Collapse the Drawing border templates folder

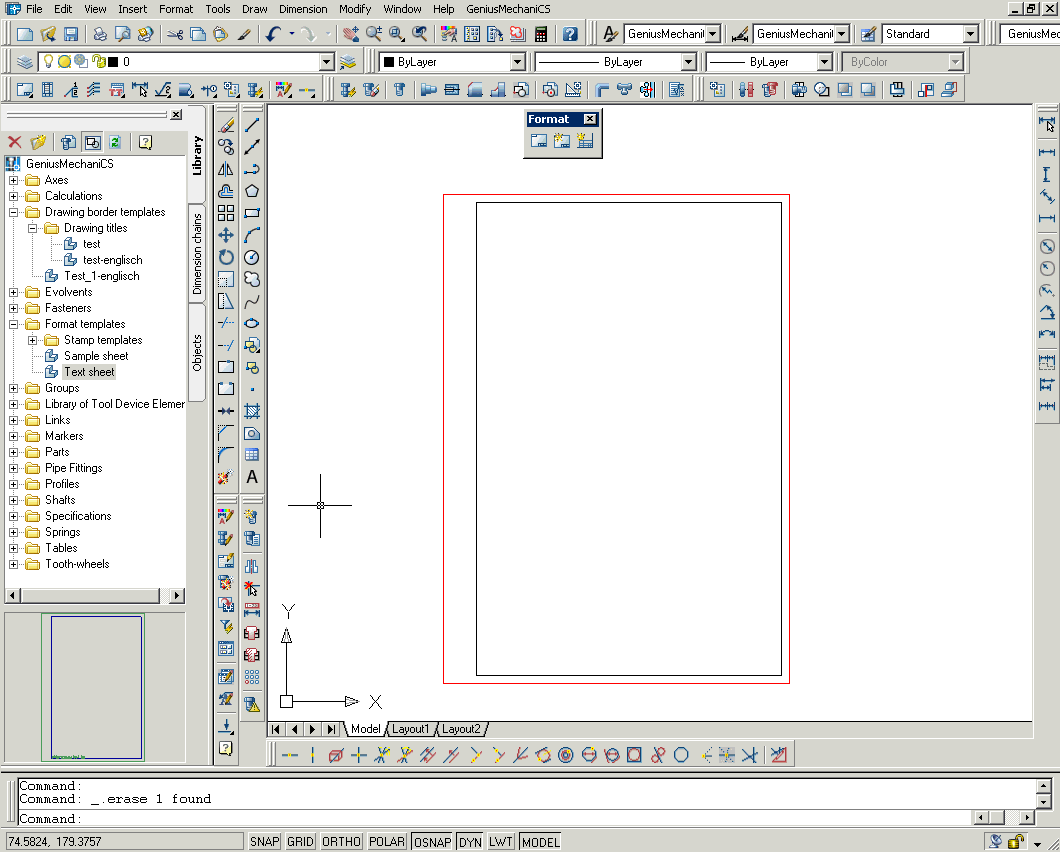click(13, 212)
